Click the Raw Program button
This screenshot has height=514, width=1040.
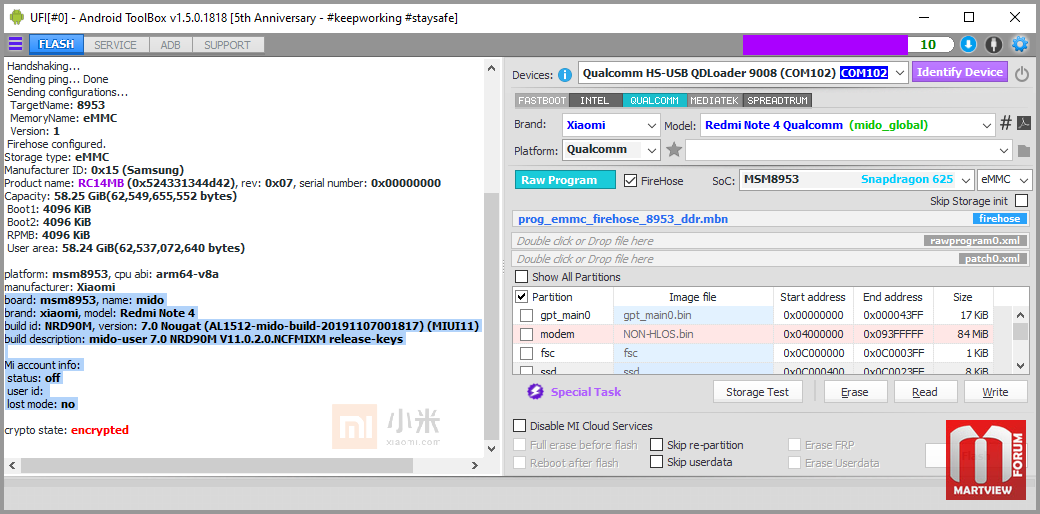point(565,180)
